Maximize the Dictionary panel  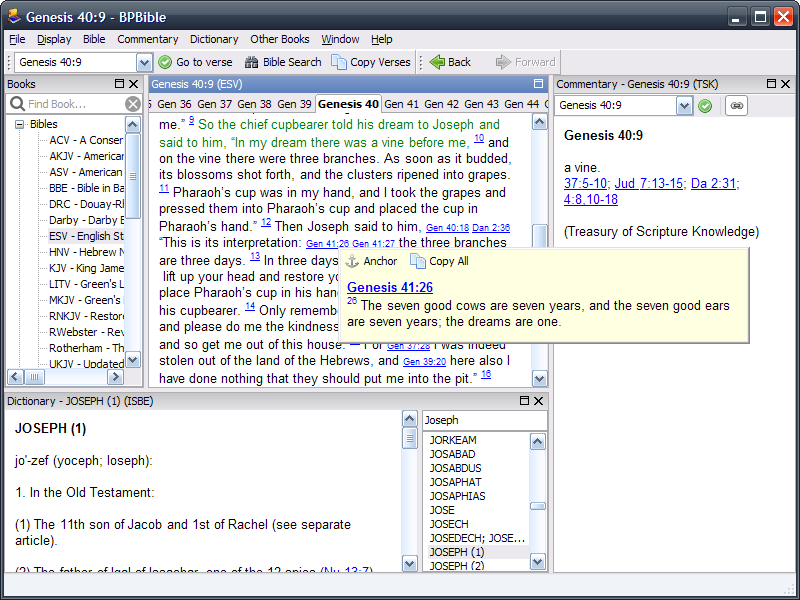[524, 401]
